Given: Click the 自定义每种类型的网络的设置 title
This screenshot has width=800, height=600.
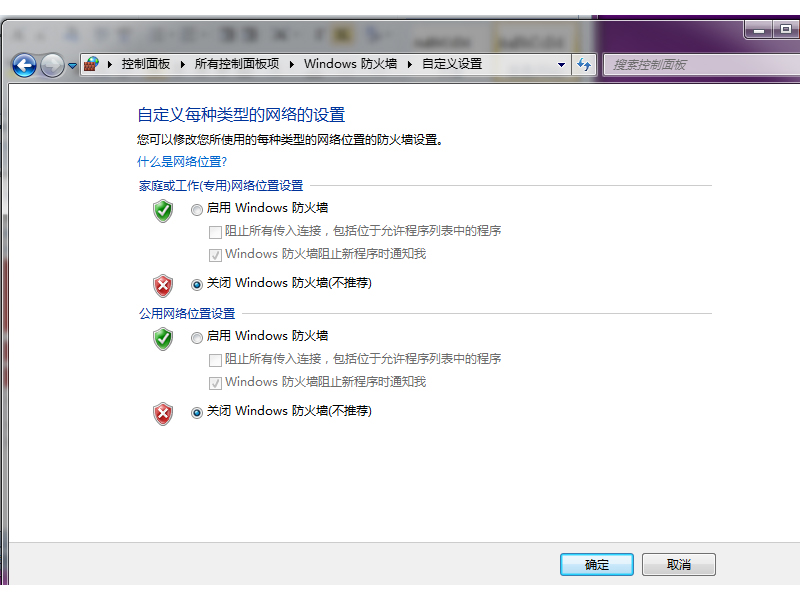Looking at the screenshot, I should click(241, 115).
